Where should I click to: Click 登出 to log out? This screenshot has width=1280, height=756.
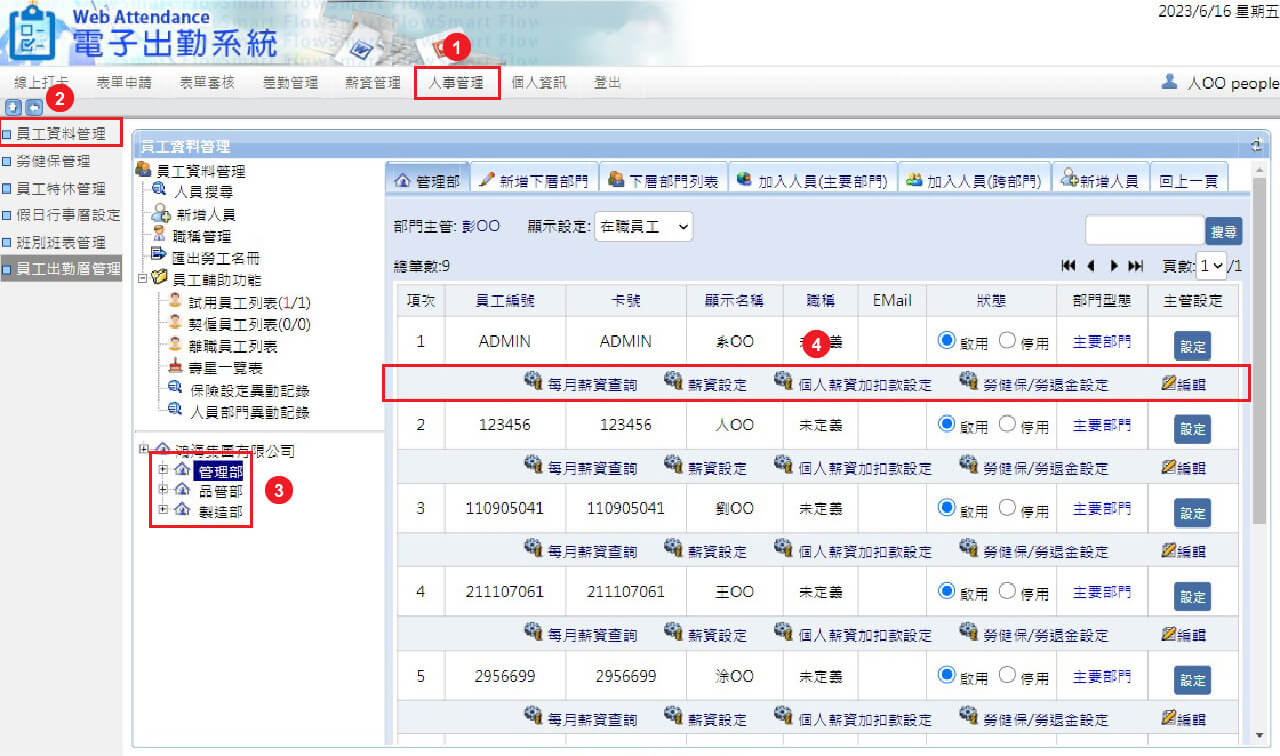pos(607,83)
